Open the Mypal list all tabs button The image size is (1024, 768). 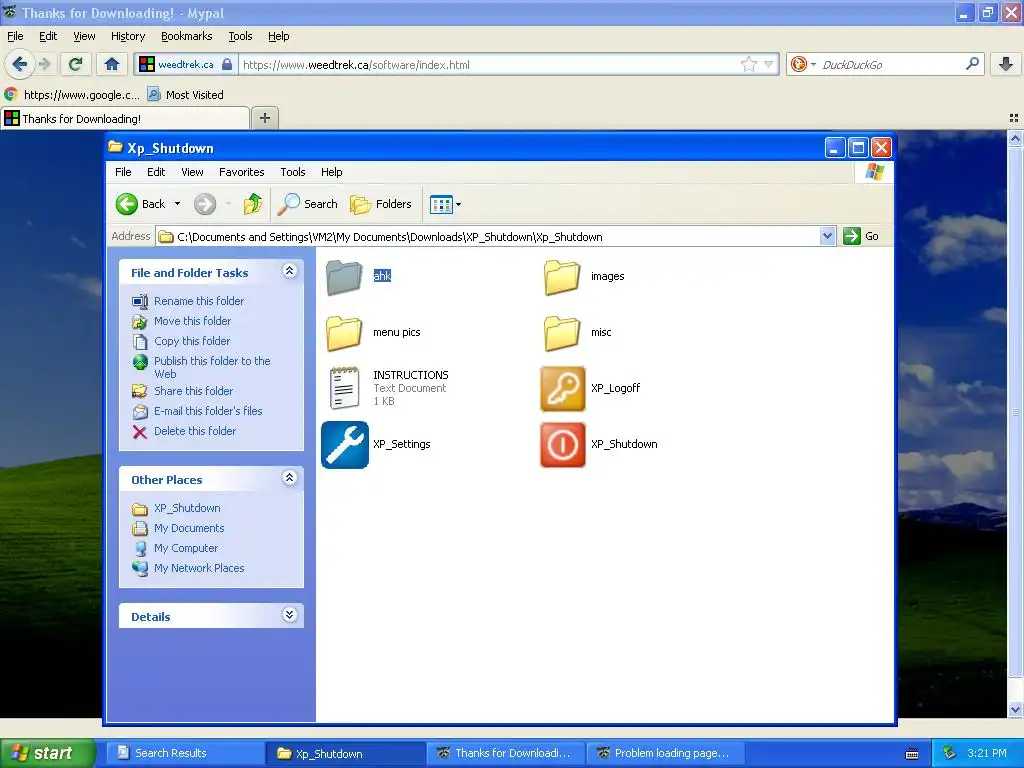(1014, 118)
